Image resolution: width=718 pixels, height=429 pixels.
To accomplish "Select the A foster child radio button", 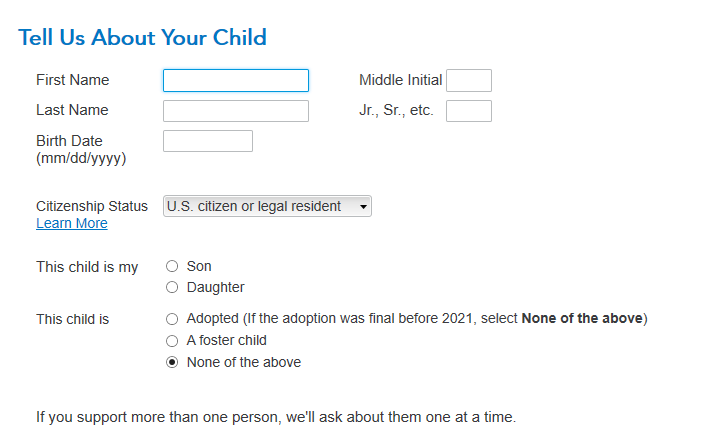I will pyautogui.click(x=172, y=341).
